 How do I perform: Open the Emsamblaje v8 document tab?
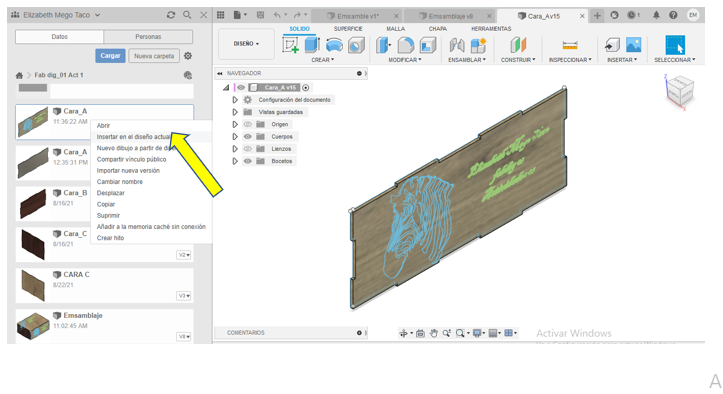pos(450,16)
